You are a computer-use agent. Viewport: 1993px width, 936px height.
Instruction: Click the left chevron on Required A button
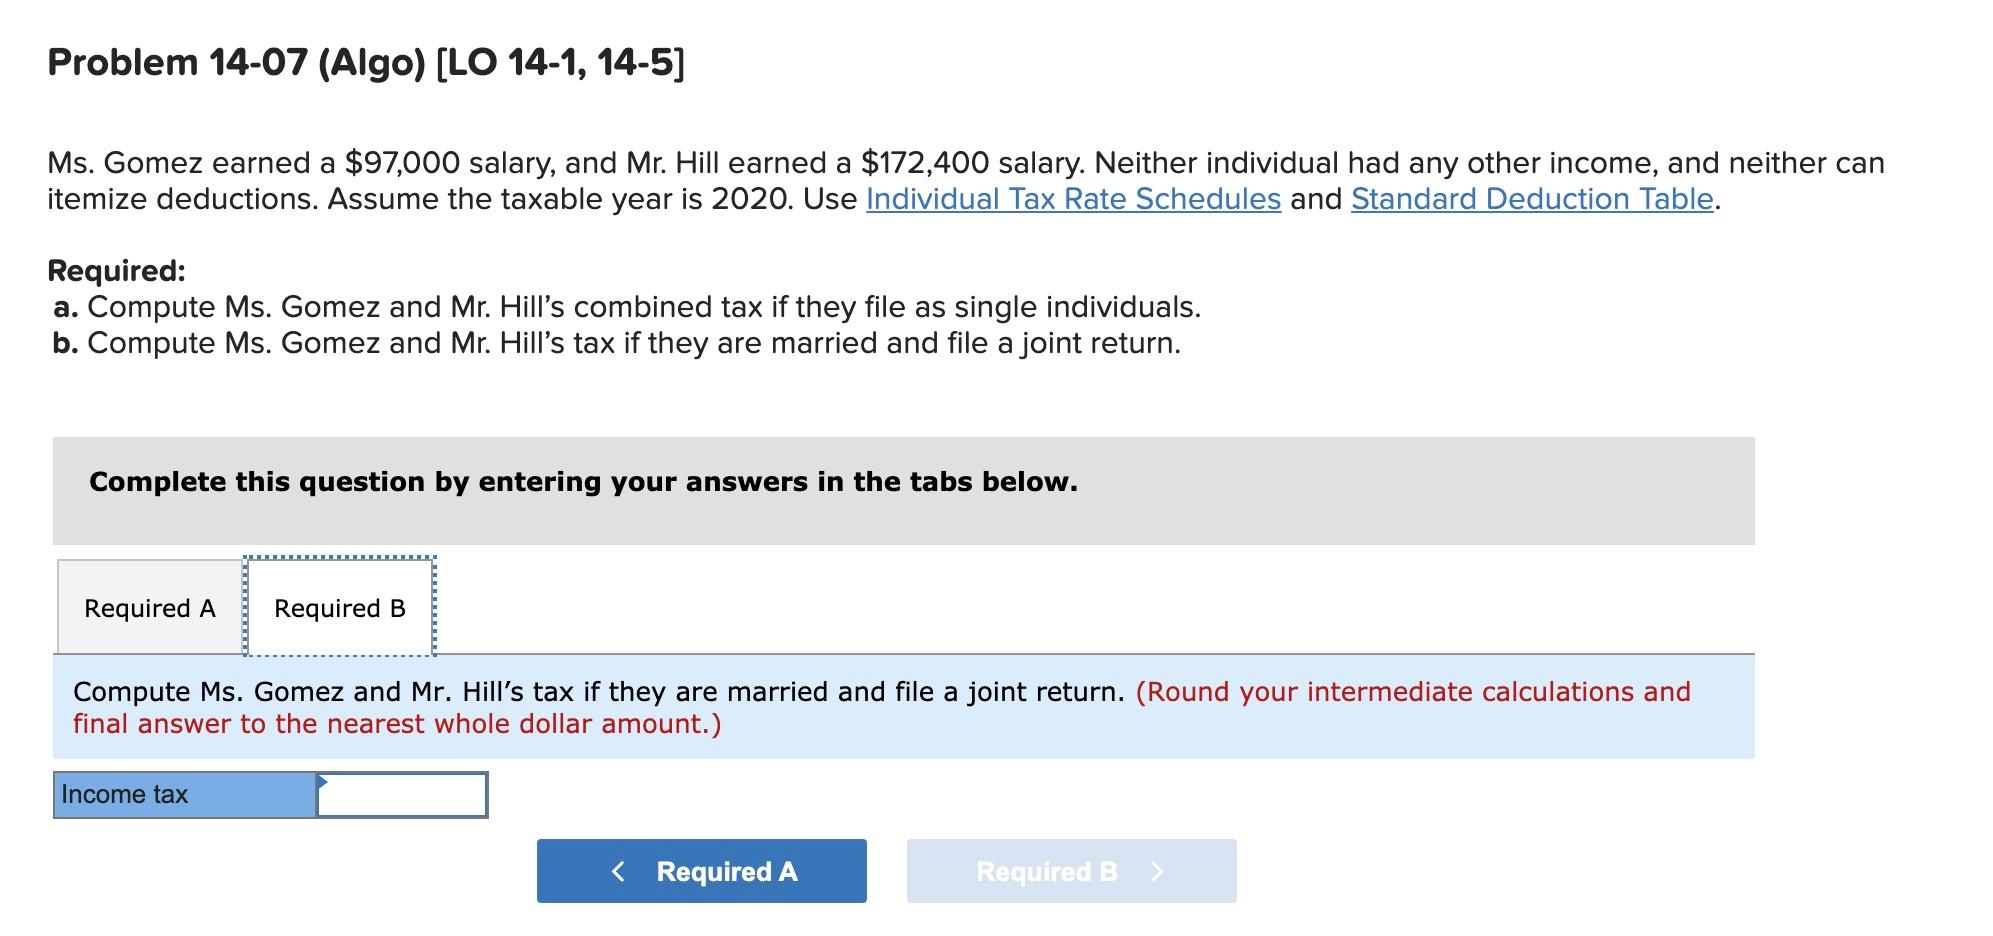[620, 870]
